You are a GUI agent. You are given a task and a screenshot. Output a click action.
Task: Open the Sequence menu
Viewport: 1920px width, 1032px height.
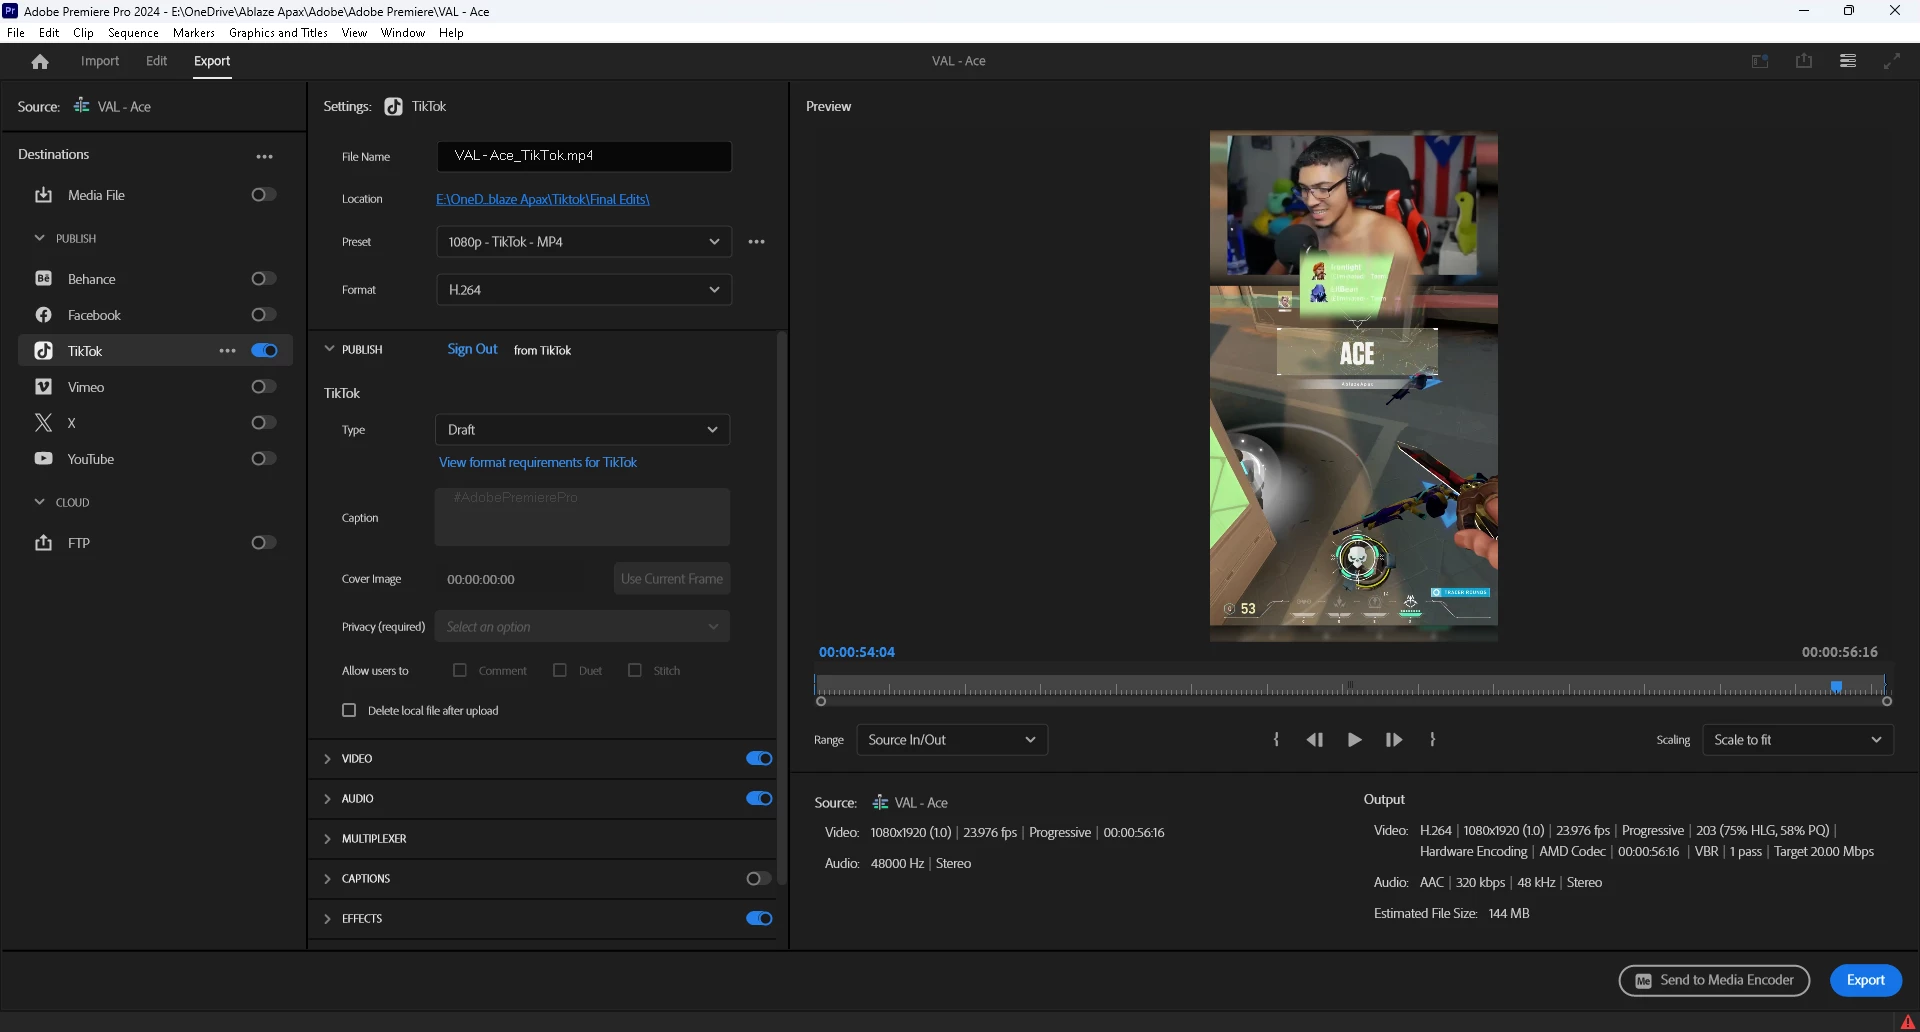point(133,33)
